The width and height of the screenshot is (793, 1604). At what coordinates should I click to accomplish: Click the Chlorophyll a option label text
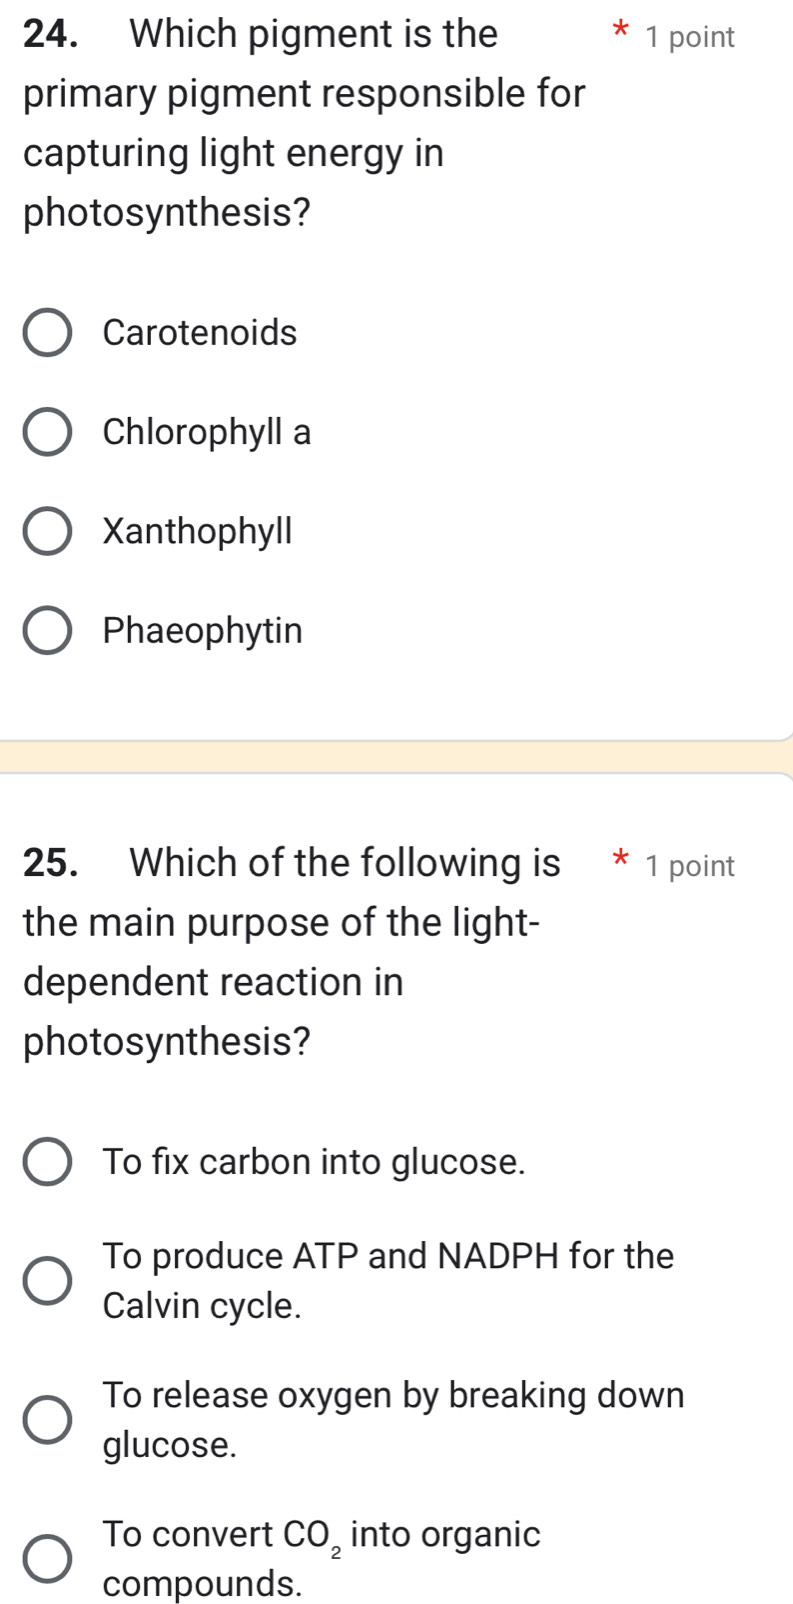pos(206,432)
